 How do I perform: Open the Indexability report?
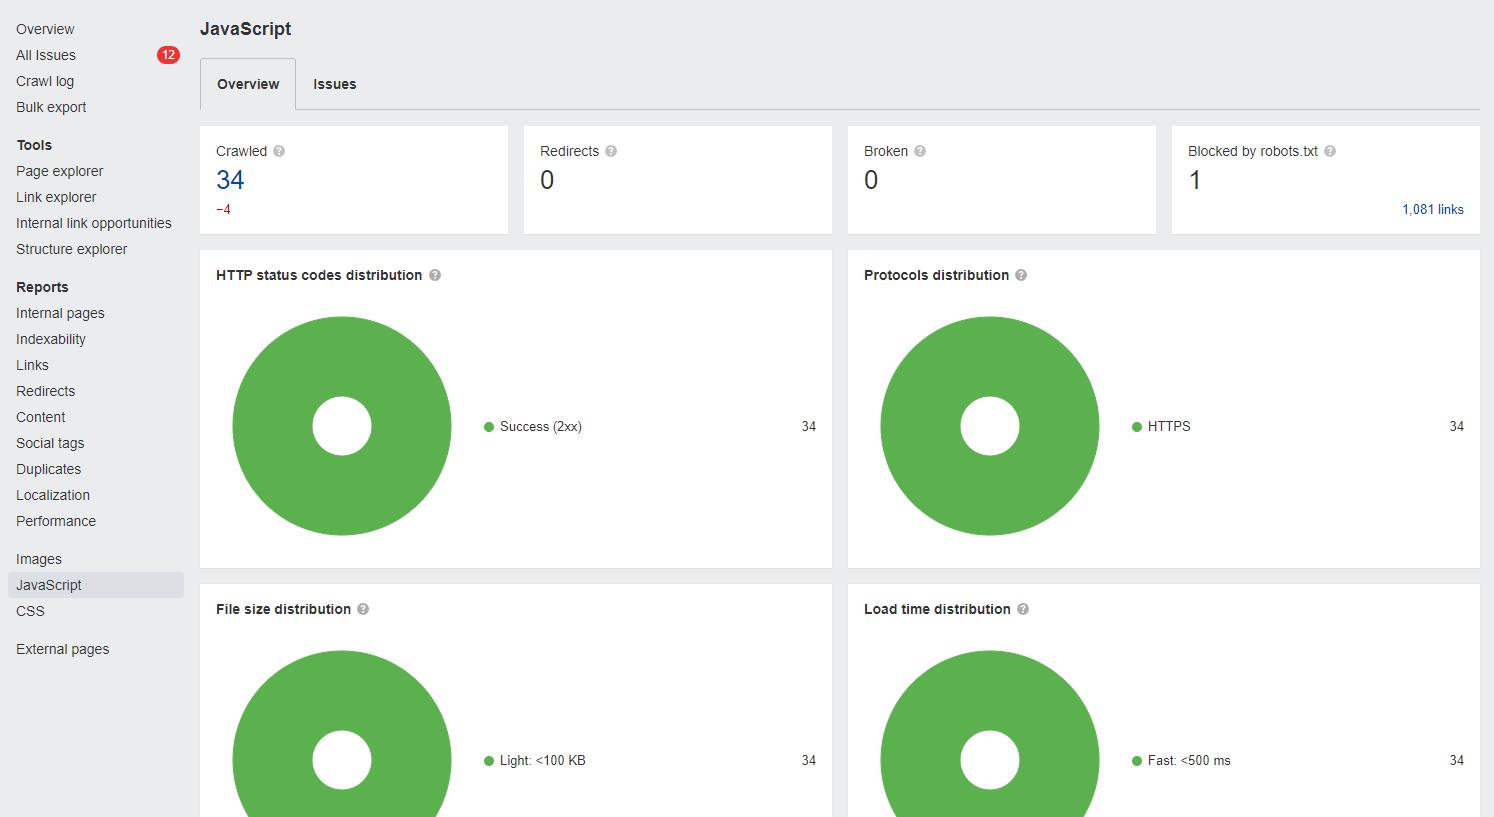coord(51,339)
